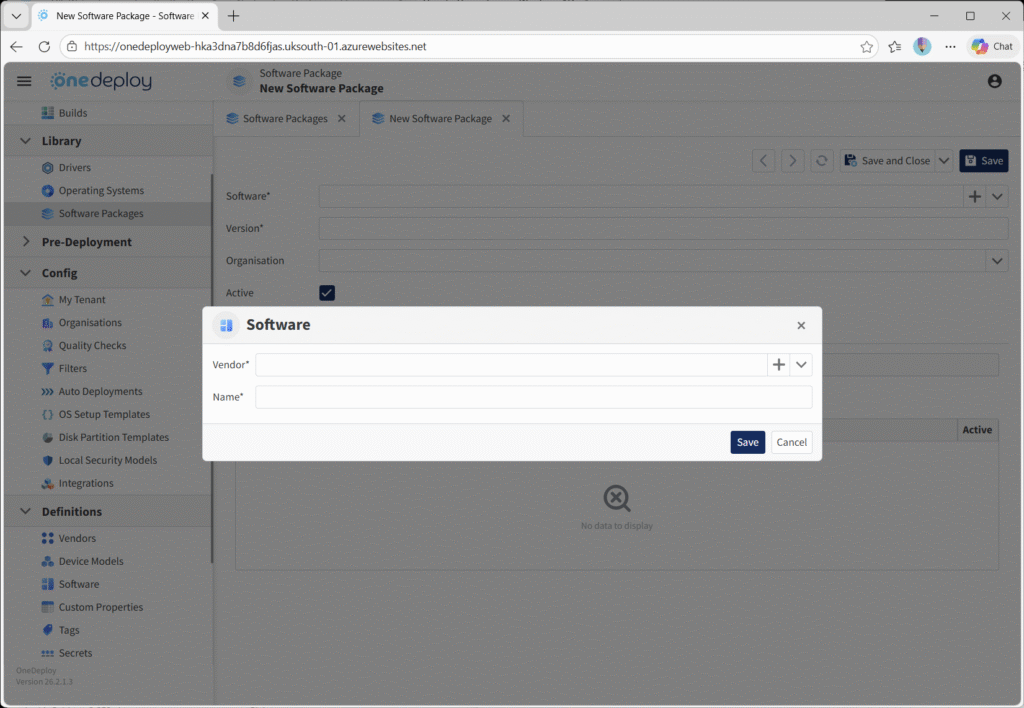
Task: Open OS Setup Templates
Action: 104,414
